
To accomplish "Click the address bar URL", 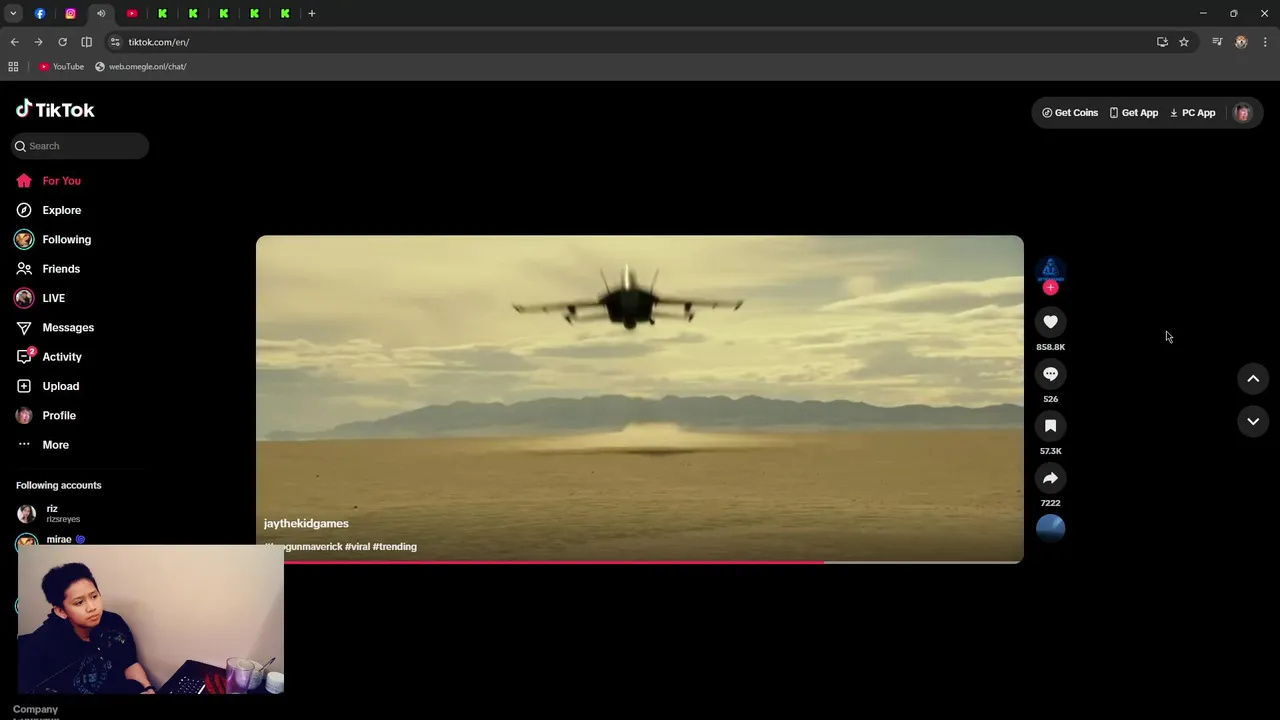I will pyautogui.click(x=159, y=42).
